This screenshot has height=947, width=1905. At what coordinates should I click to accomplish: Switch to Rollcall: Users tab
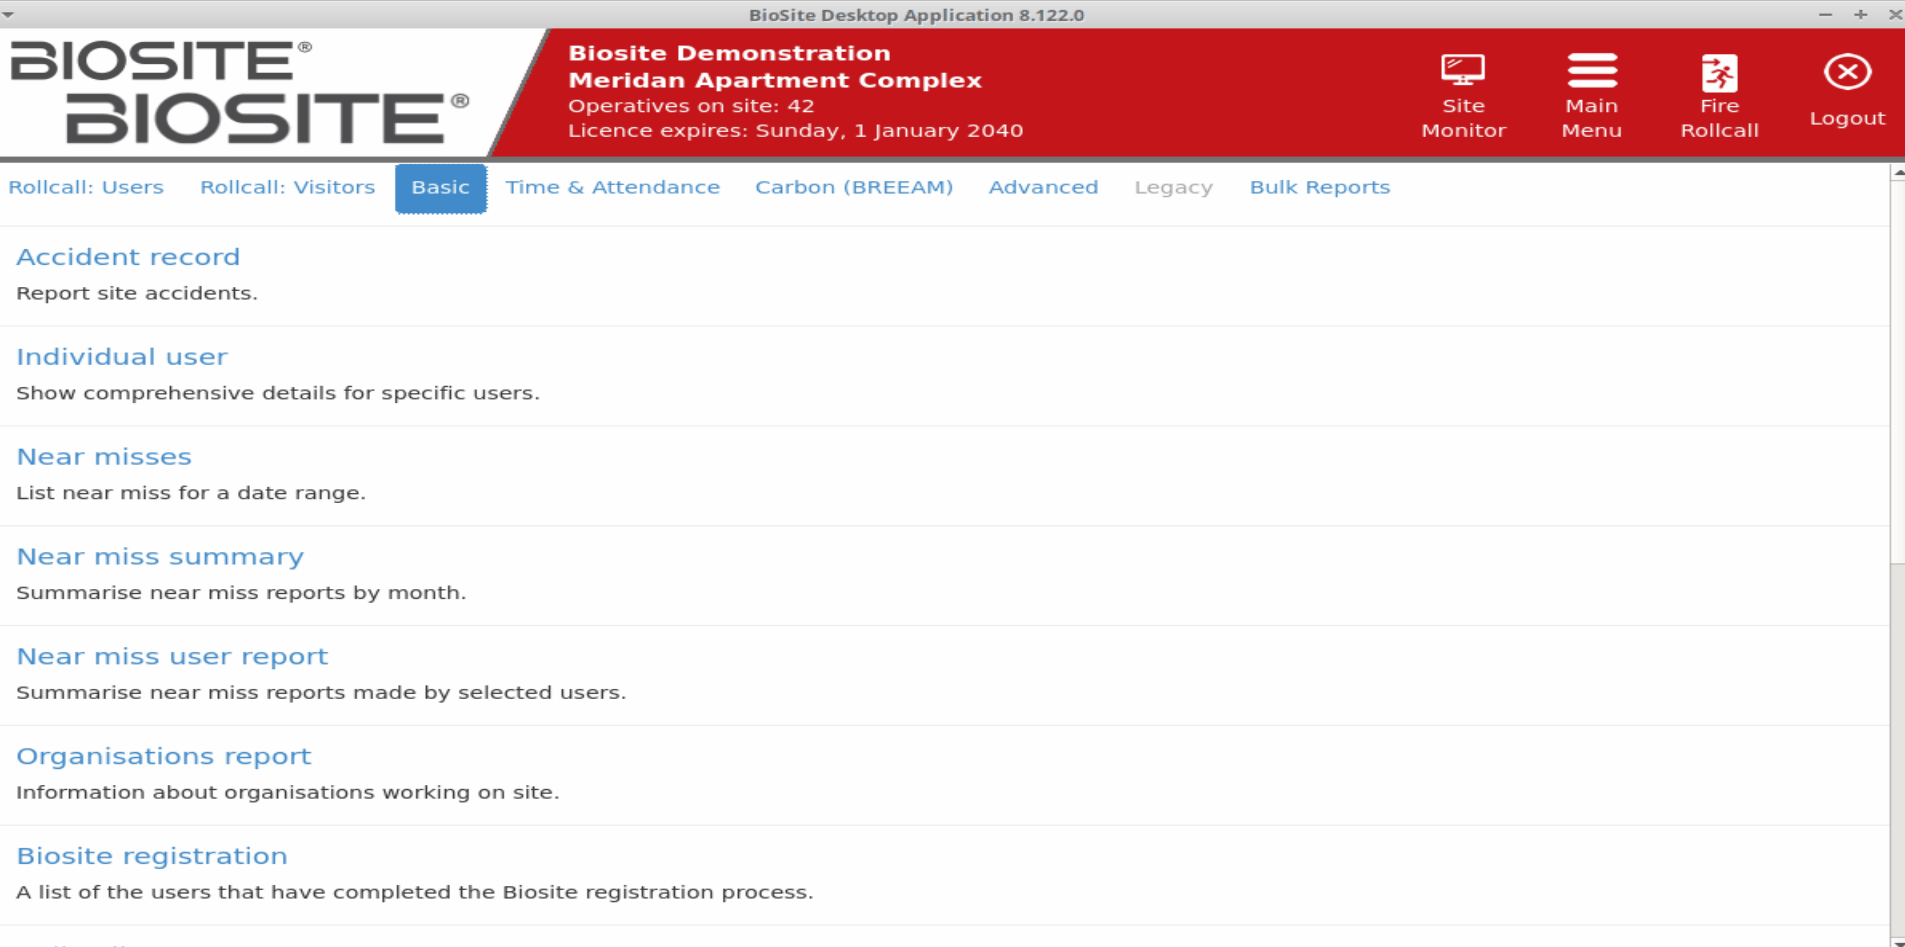click(86, 187)
